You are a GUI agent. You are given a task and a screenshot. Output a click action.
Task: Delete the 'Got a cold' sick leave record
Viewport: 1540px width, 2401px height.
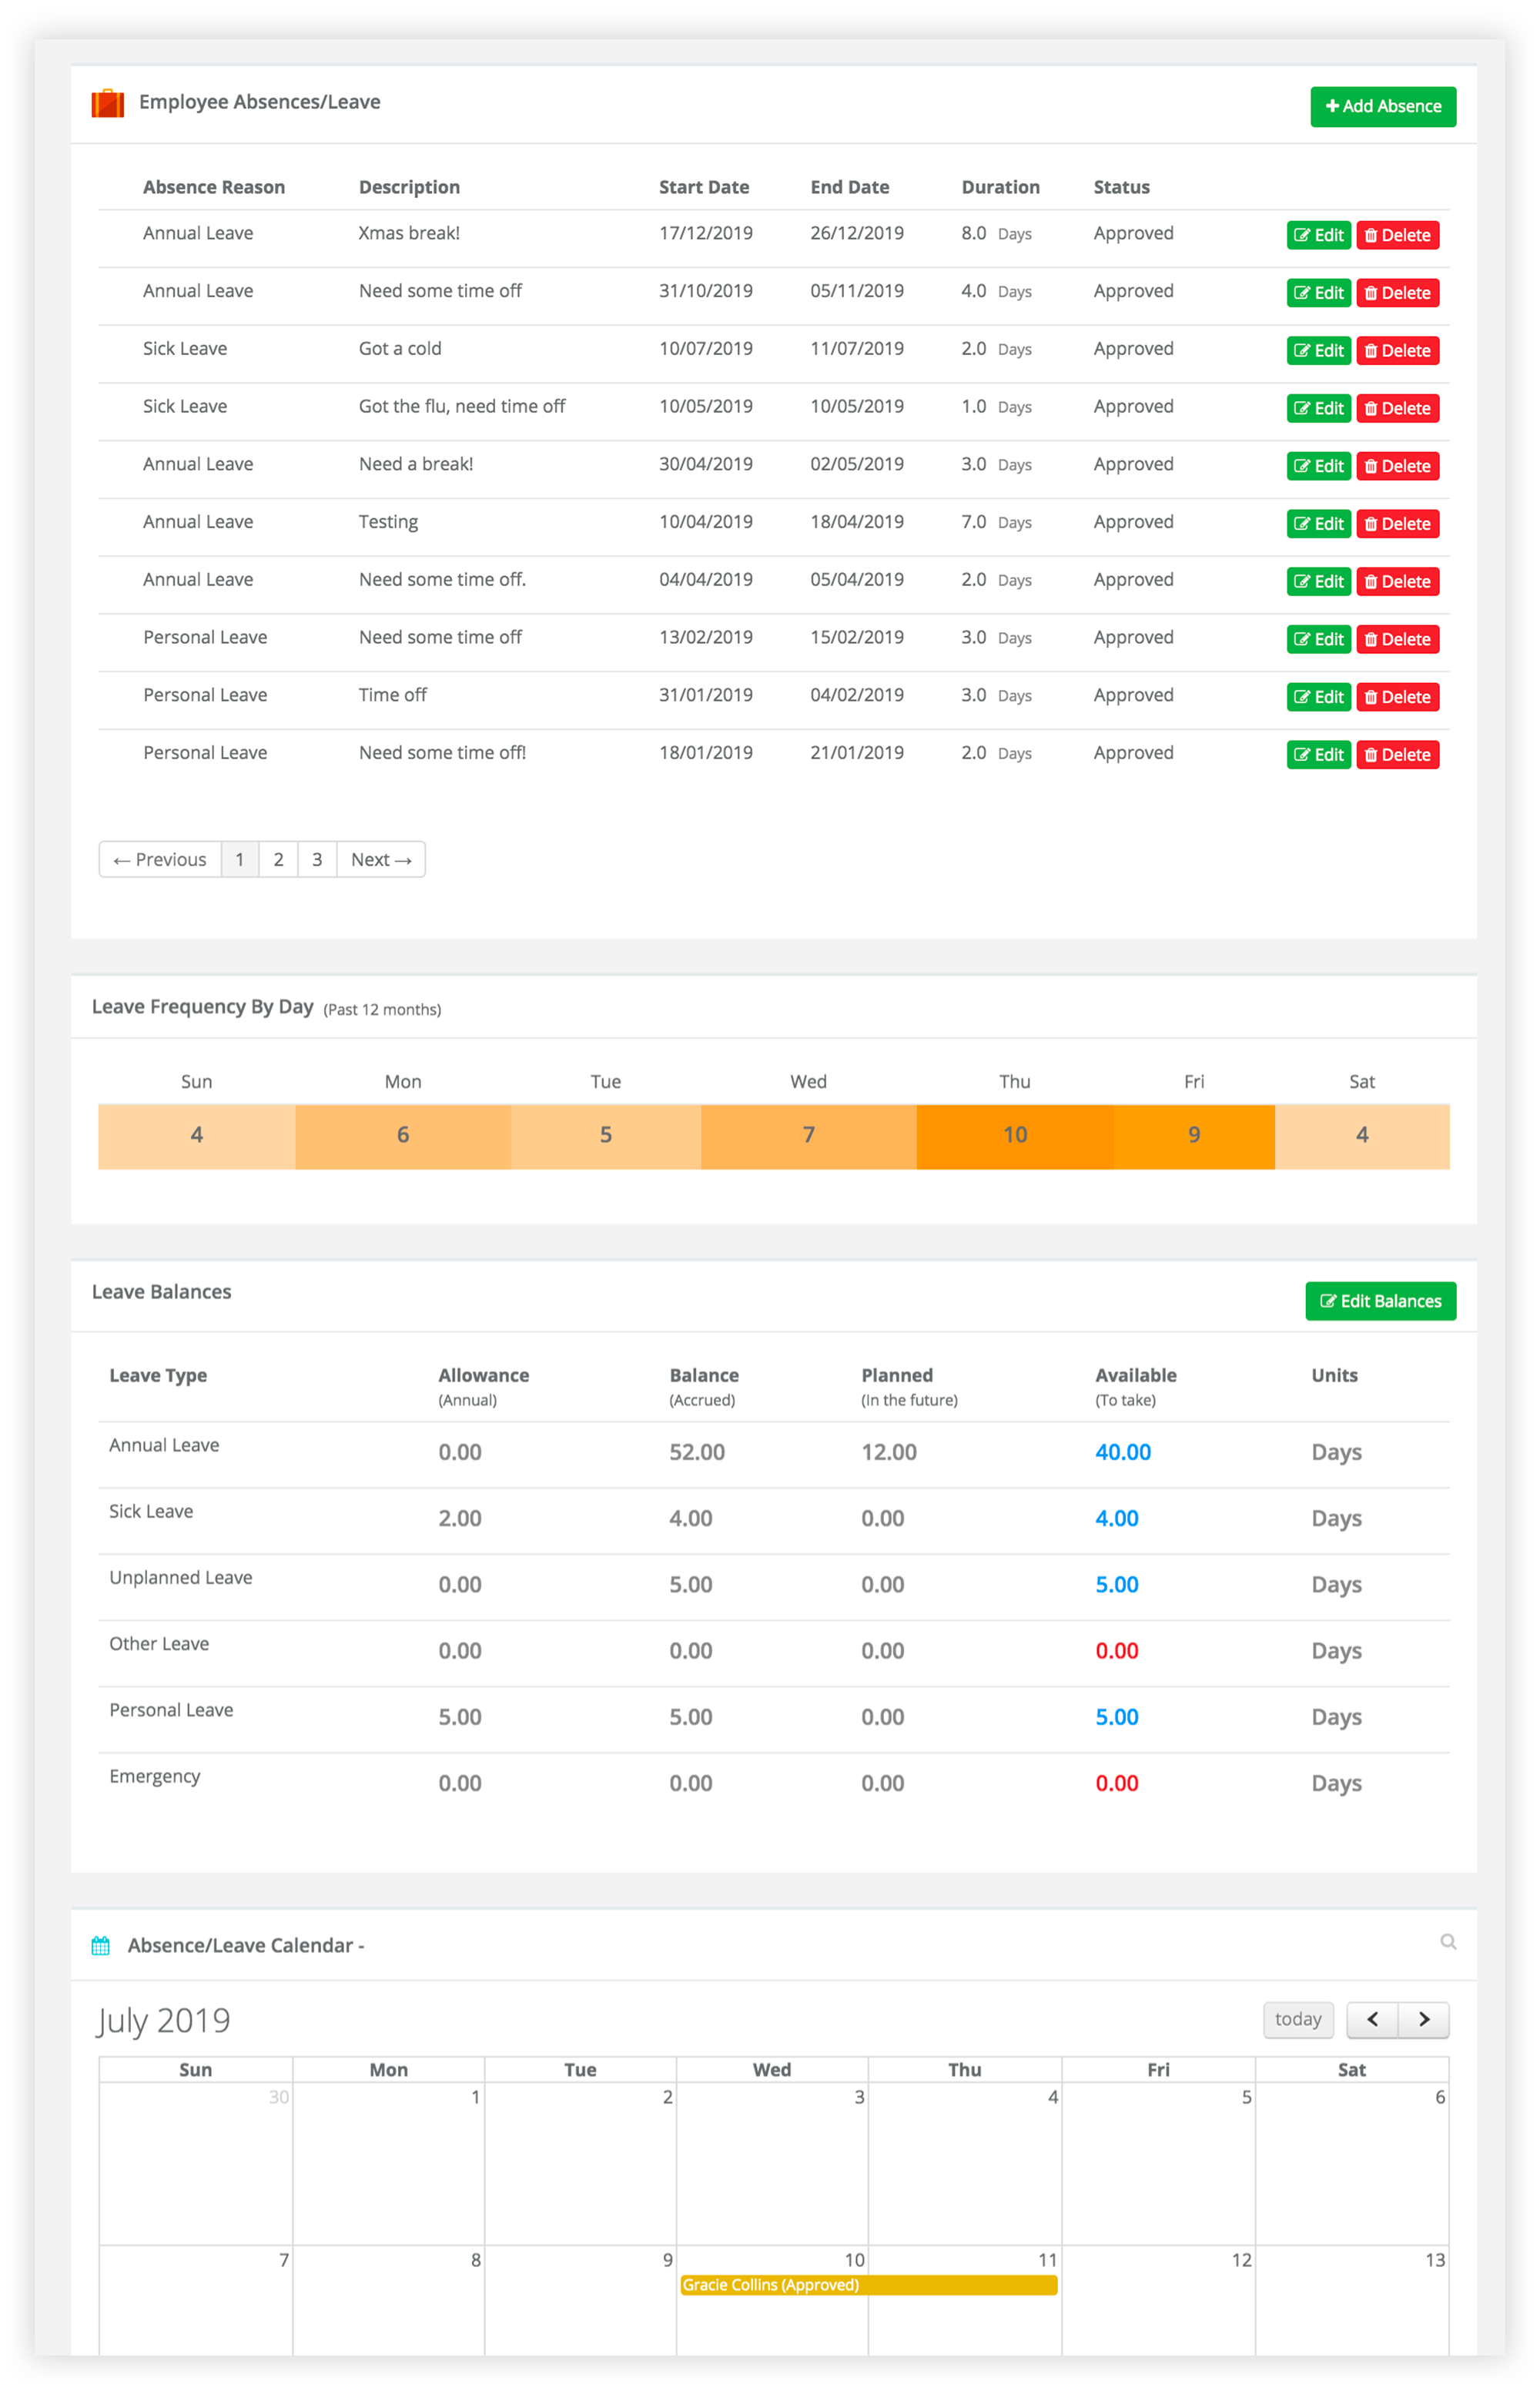click(x=1397, y=350)
